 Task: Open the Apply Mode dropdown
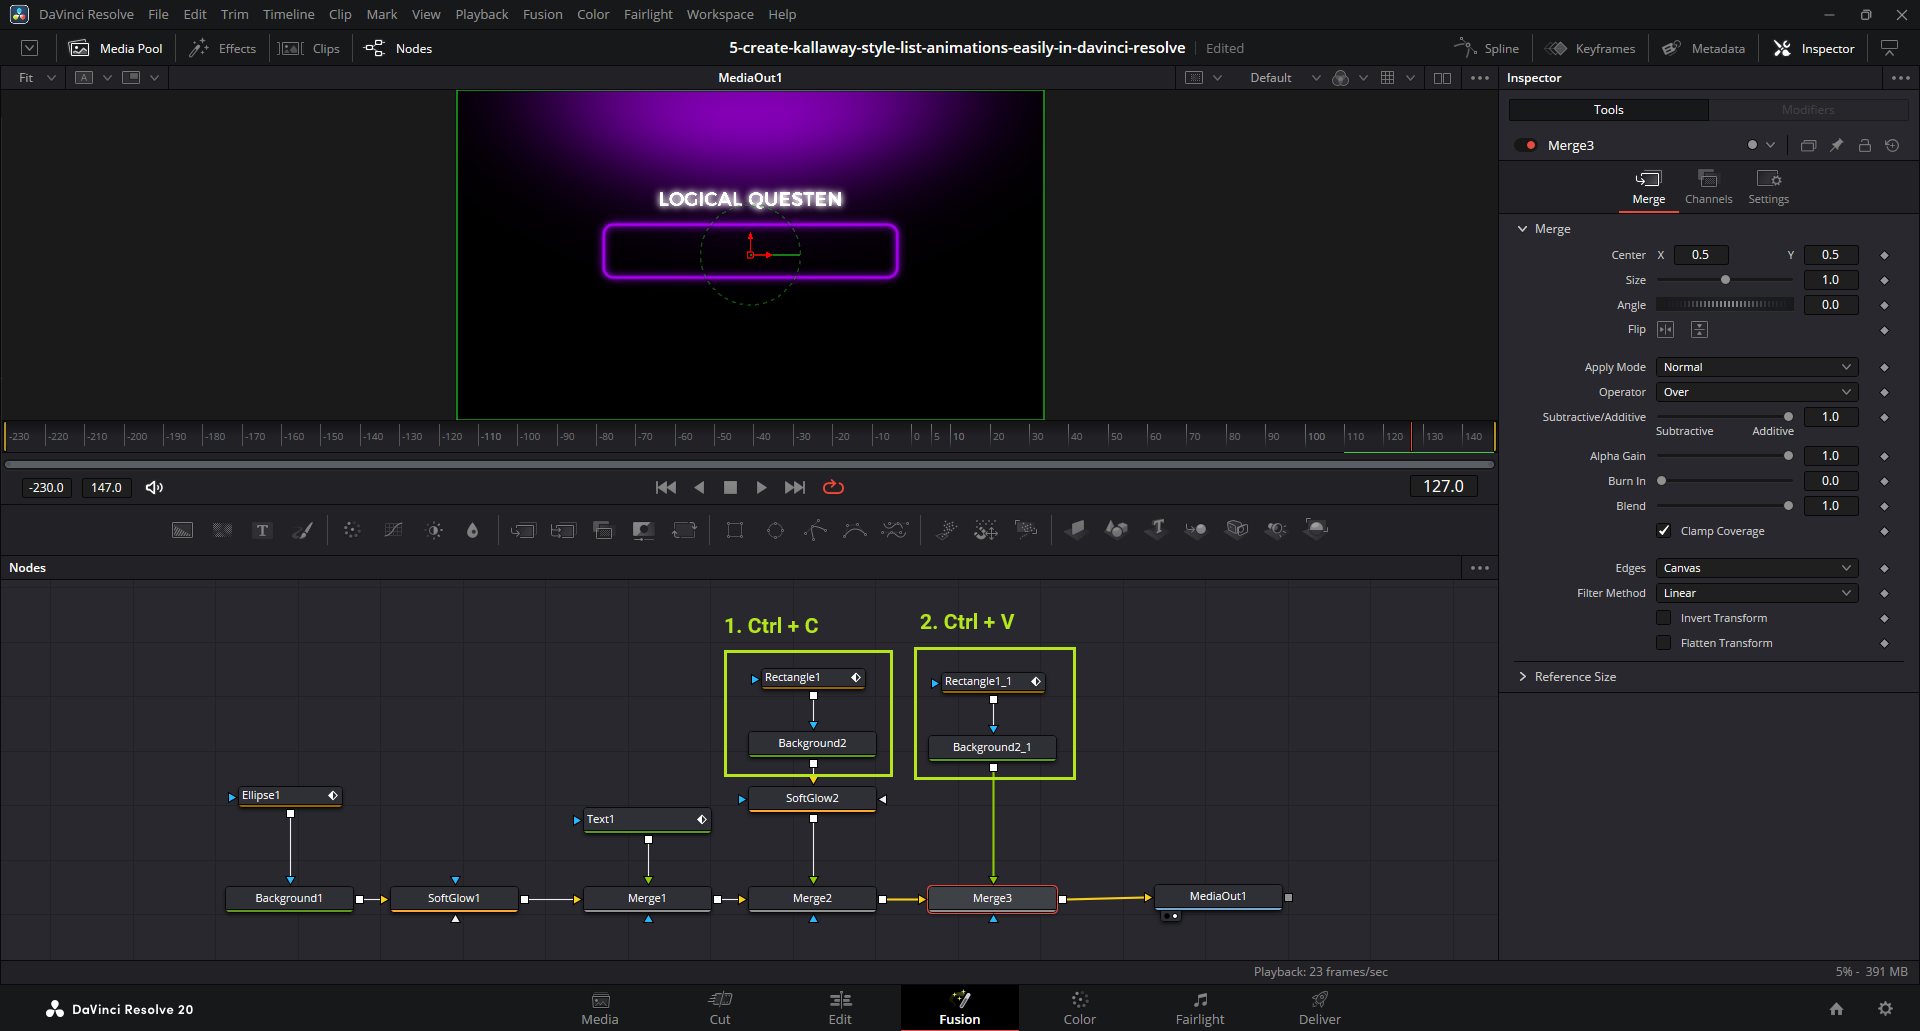pyautogui.click(x=1756, y=367)
